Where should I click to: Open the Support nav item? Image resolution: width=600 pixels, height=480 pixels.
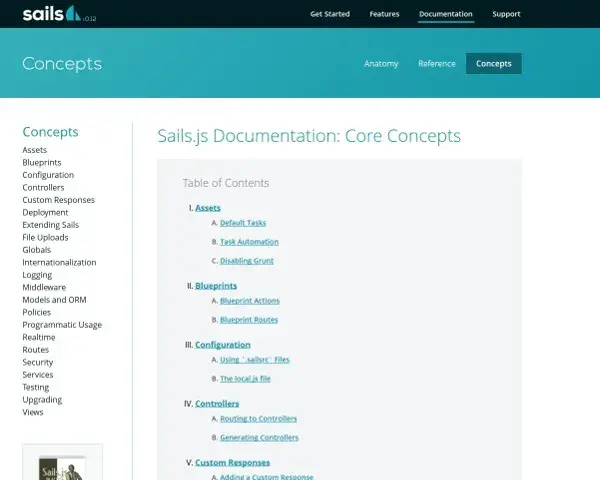pyautogui.click(x=506, y=14)
